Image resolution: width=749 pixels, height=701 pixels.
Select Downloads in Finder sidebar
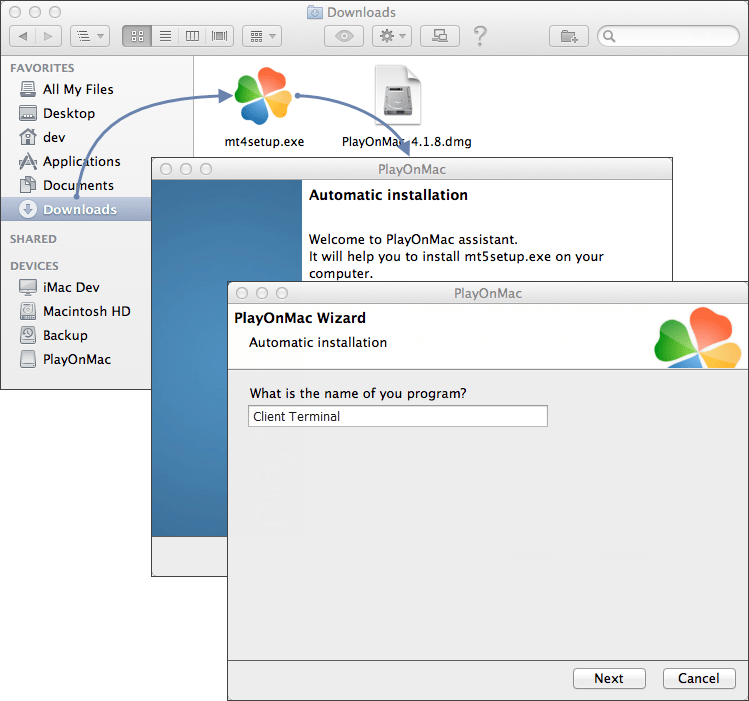click(76, 209)
